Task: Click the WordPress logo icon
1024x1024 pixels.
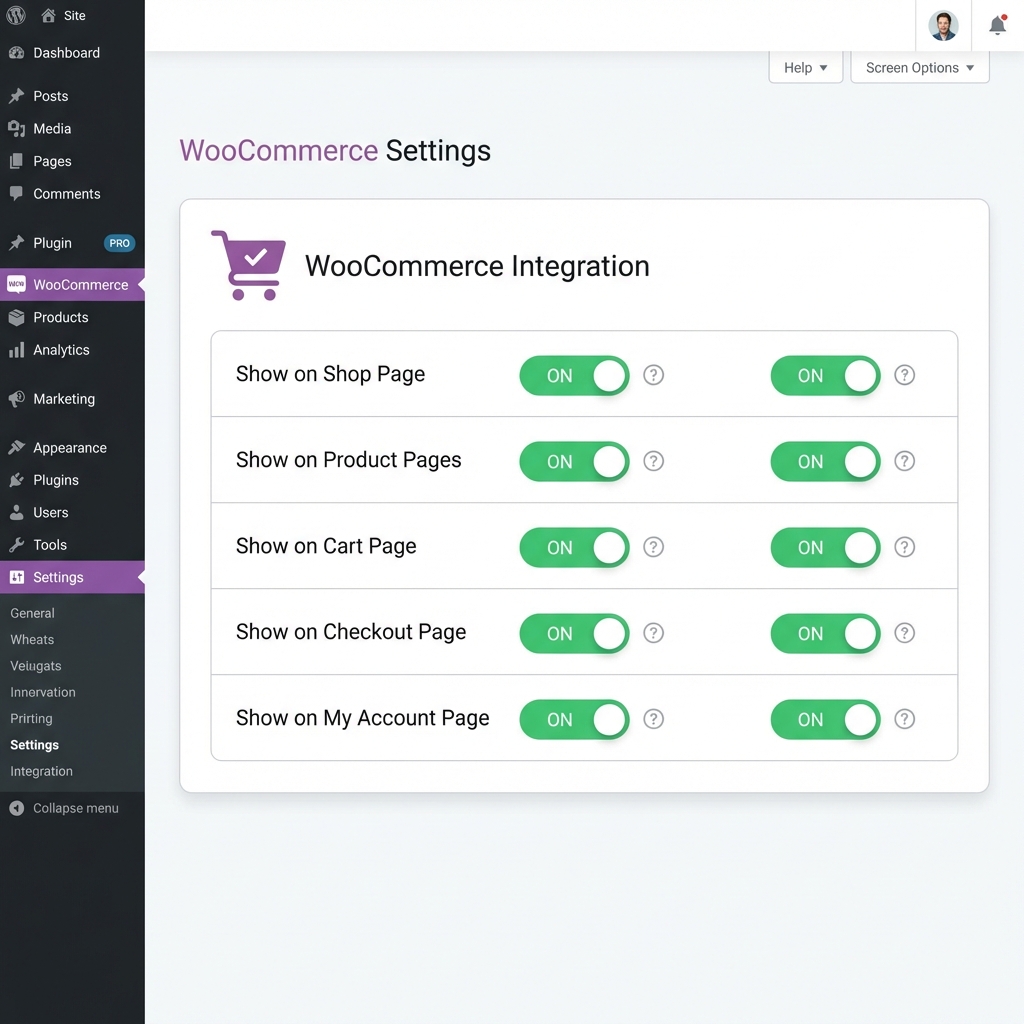Action: tap(16, 15)
